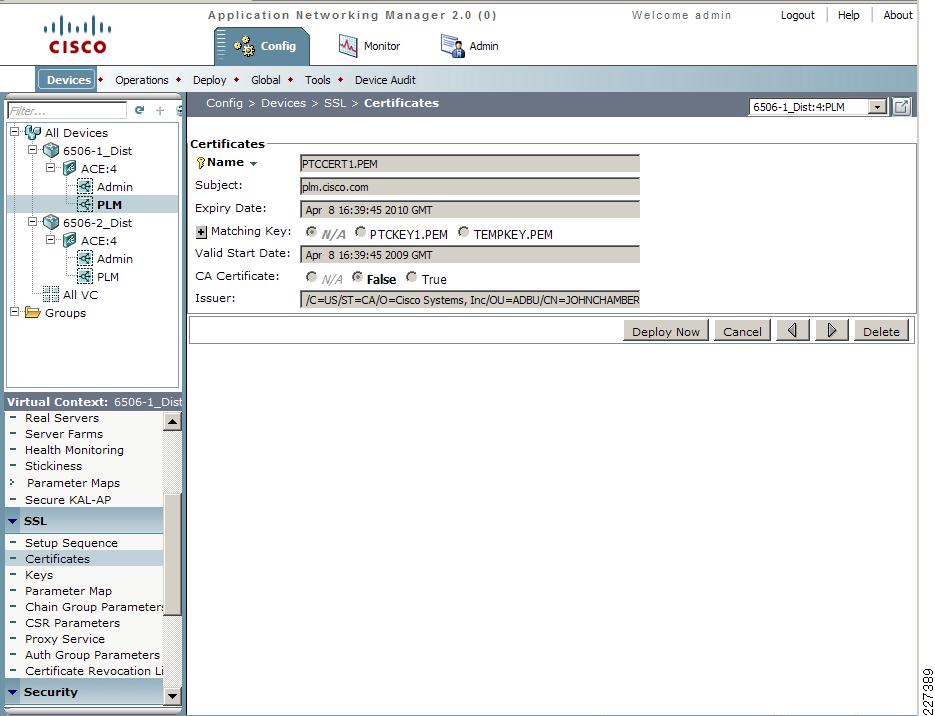Open Keys under the SSL section
The width and height of the screenshot is (935, 716).
click(39, 575)
